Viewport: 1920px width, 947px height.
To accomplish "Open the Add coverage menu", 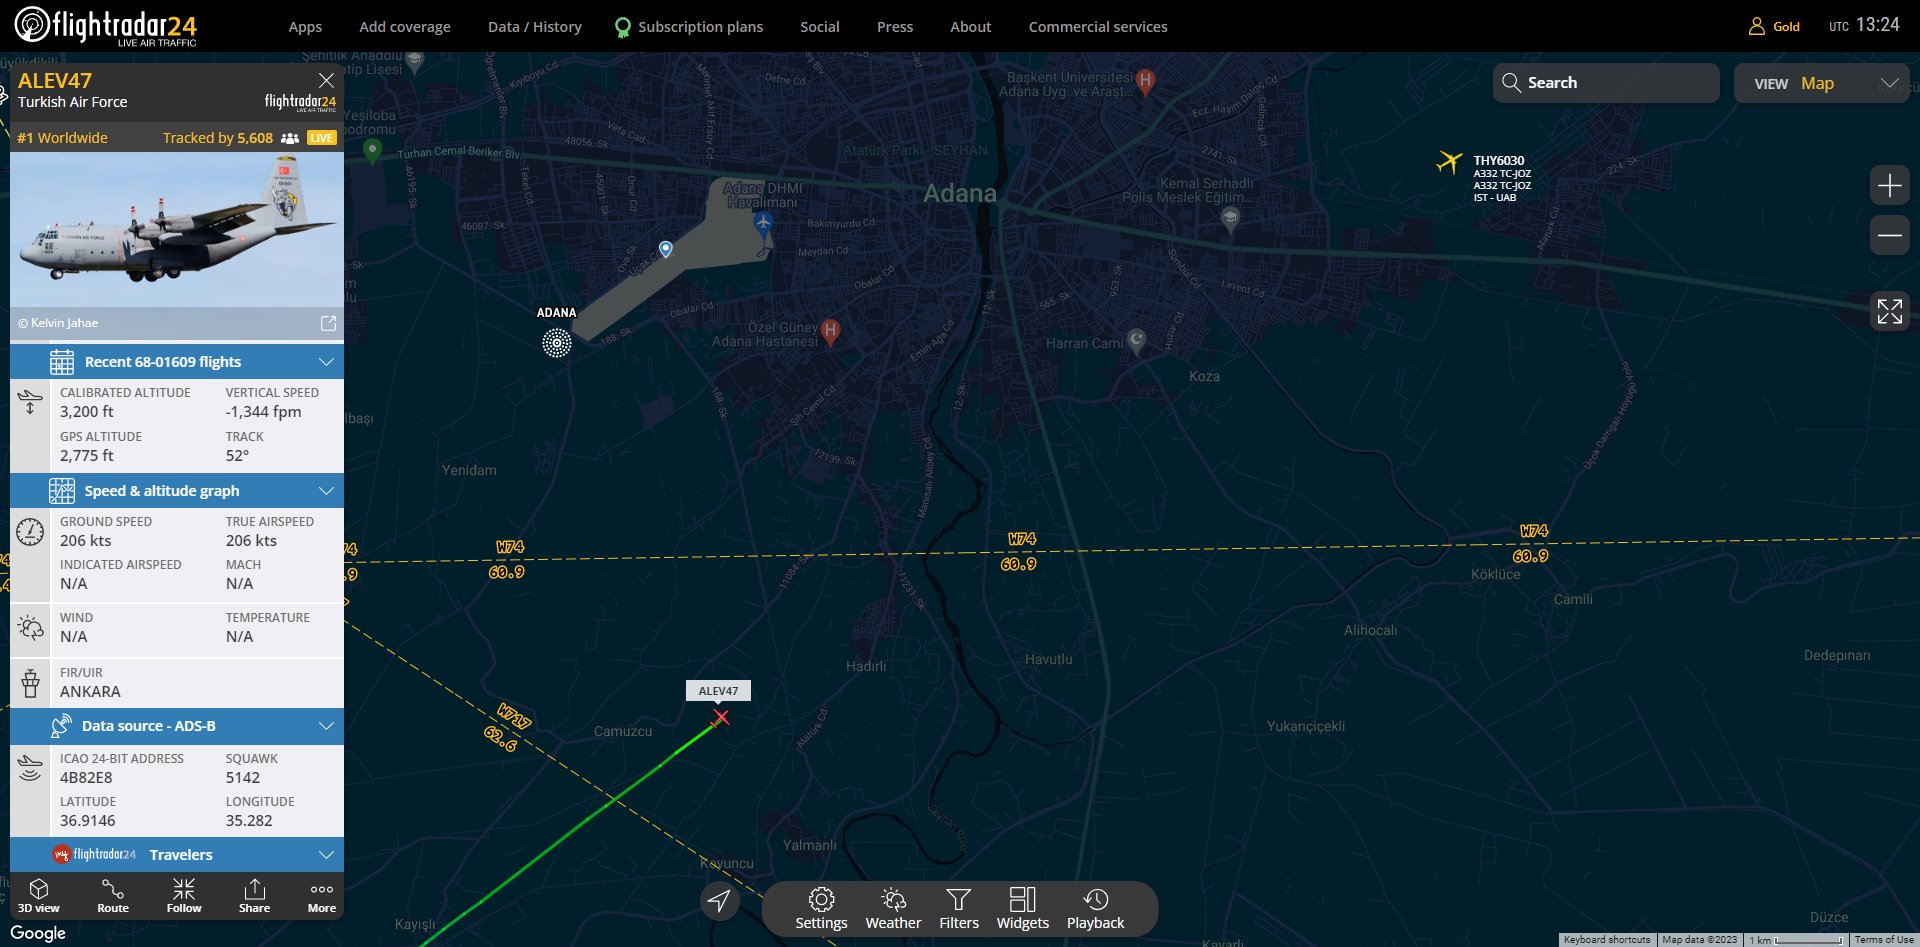I will point(405,27).
